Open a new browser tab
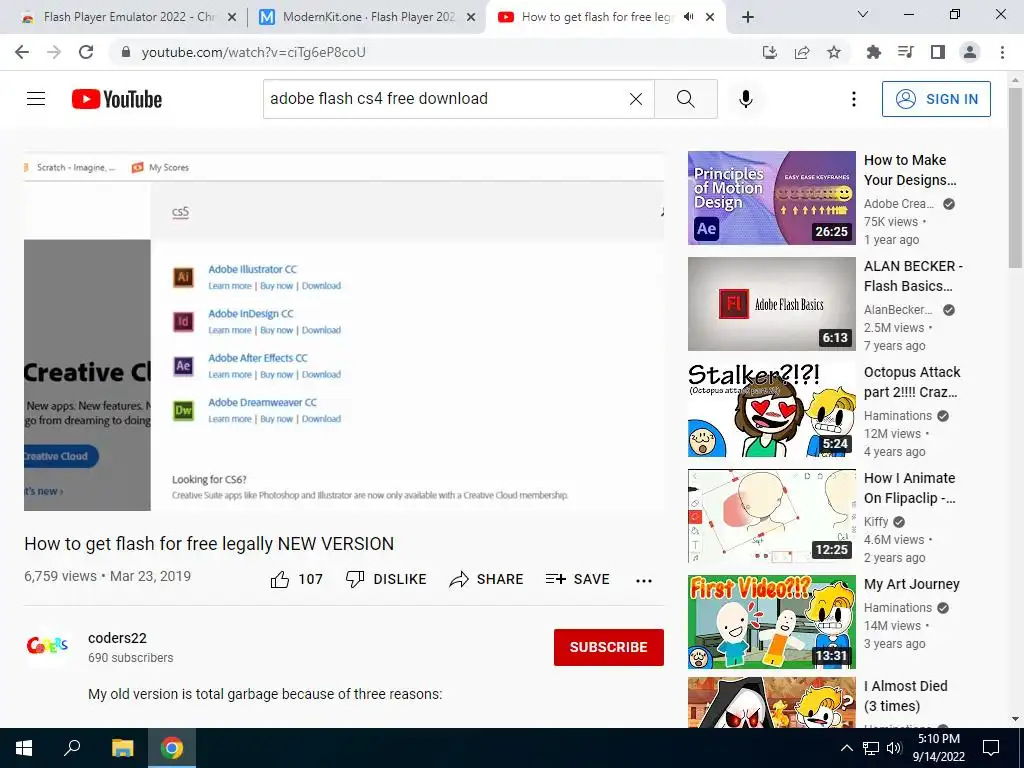The width and height of the screenshot is (1024, 768). [748, 17]
